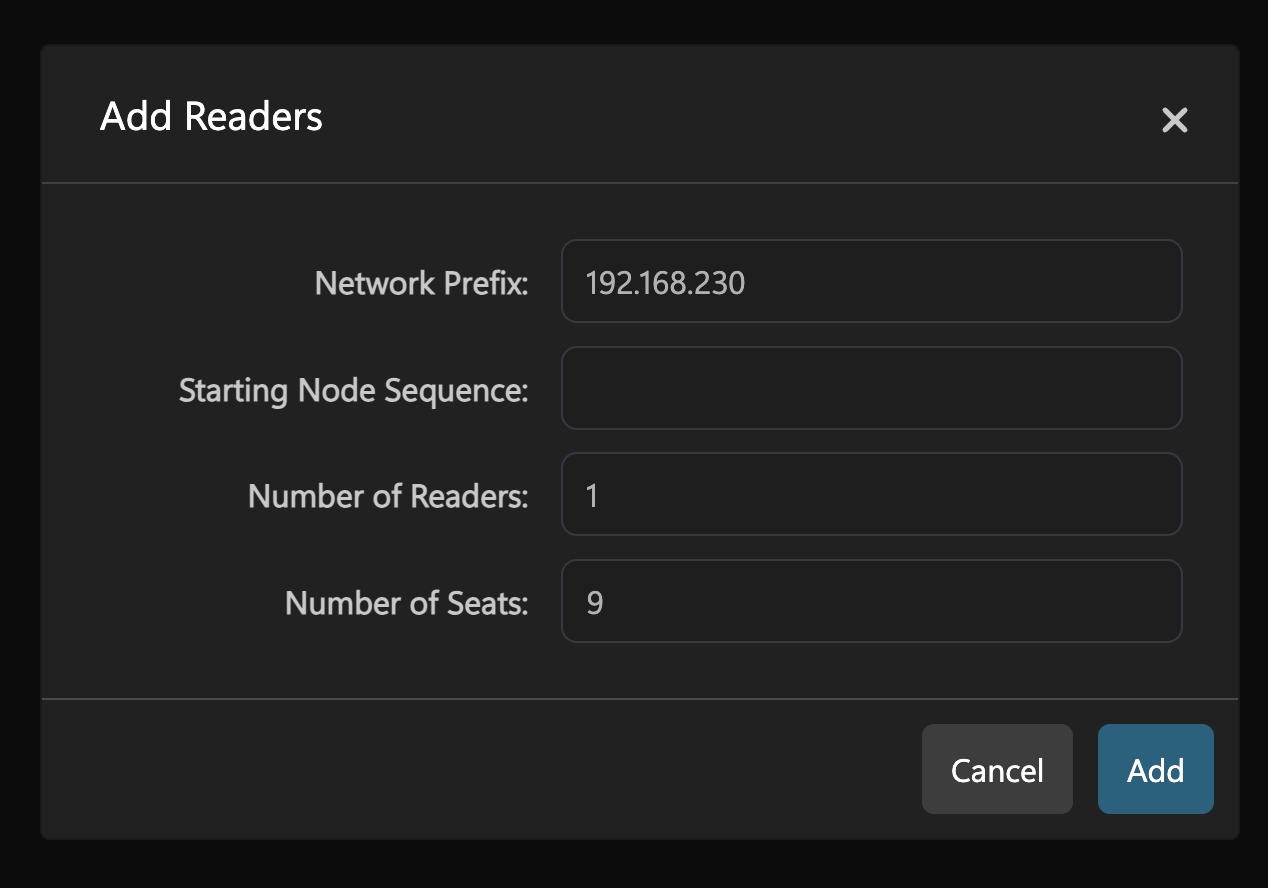The image size is (1268, 888).
Task: Click the 'Add Readers' dialog title
Action: pos(211,117)
